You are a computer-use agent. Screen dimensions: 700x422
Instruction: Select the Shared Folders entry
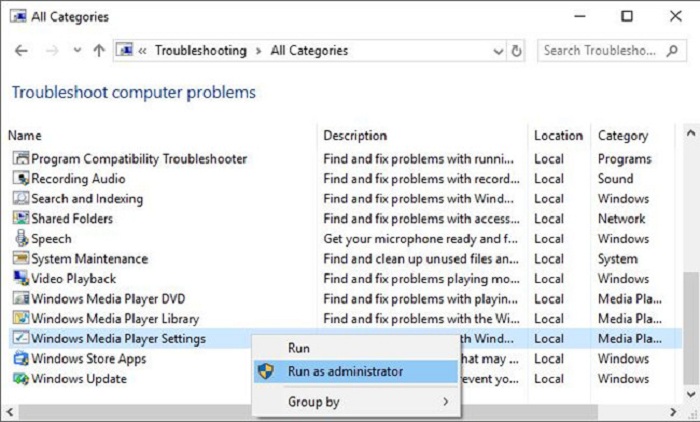(x=72, y=218)
